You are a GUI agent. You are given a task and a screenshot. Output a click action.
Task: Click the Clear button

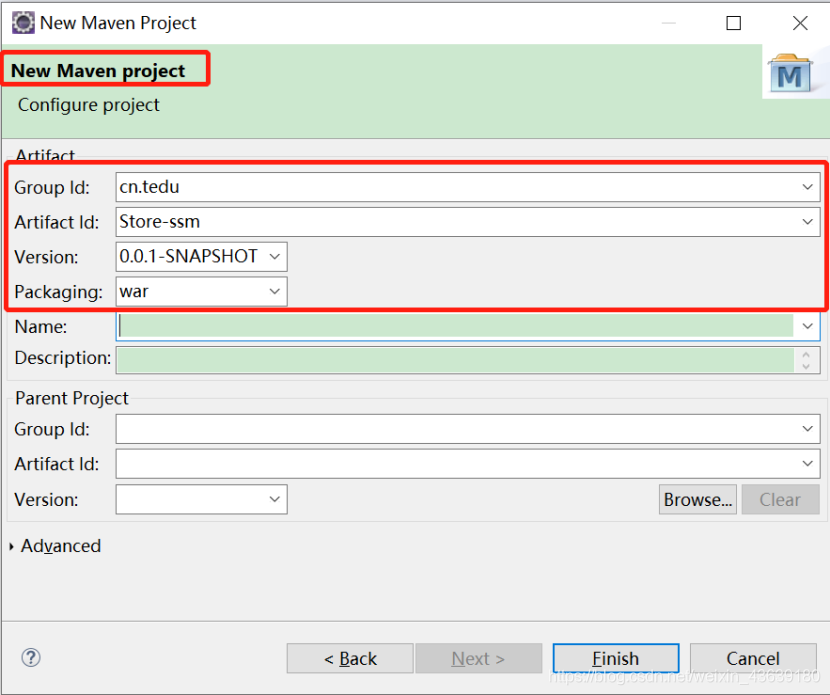coord(780,499)
